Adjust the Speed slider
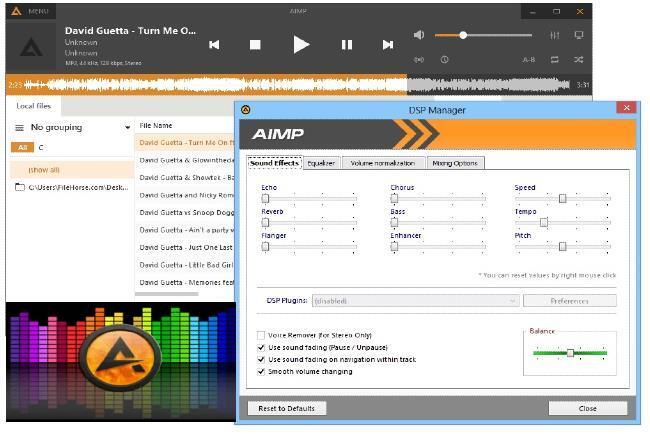Viewport: 650px width, 434px height. (563, 199)
